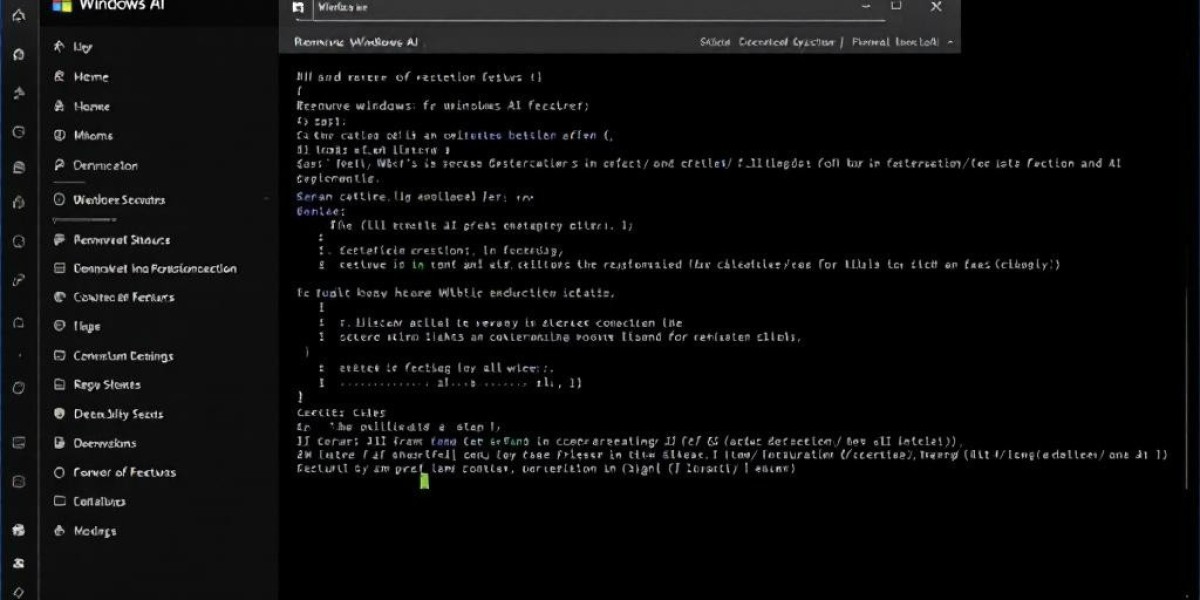Click the Windows logo icon beside Windows AI title
1200x600 pixels.
tap(62, 6)
